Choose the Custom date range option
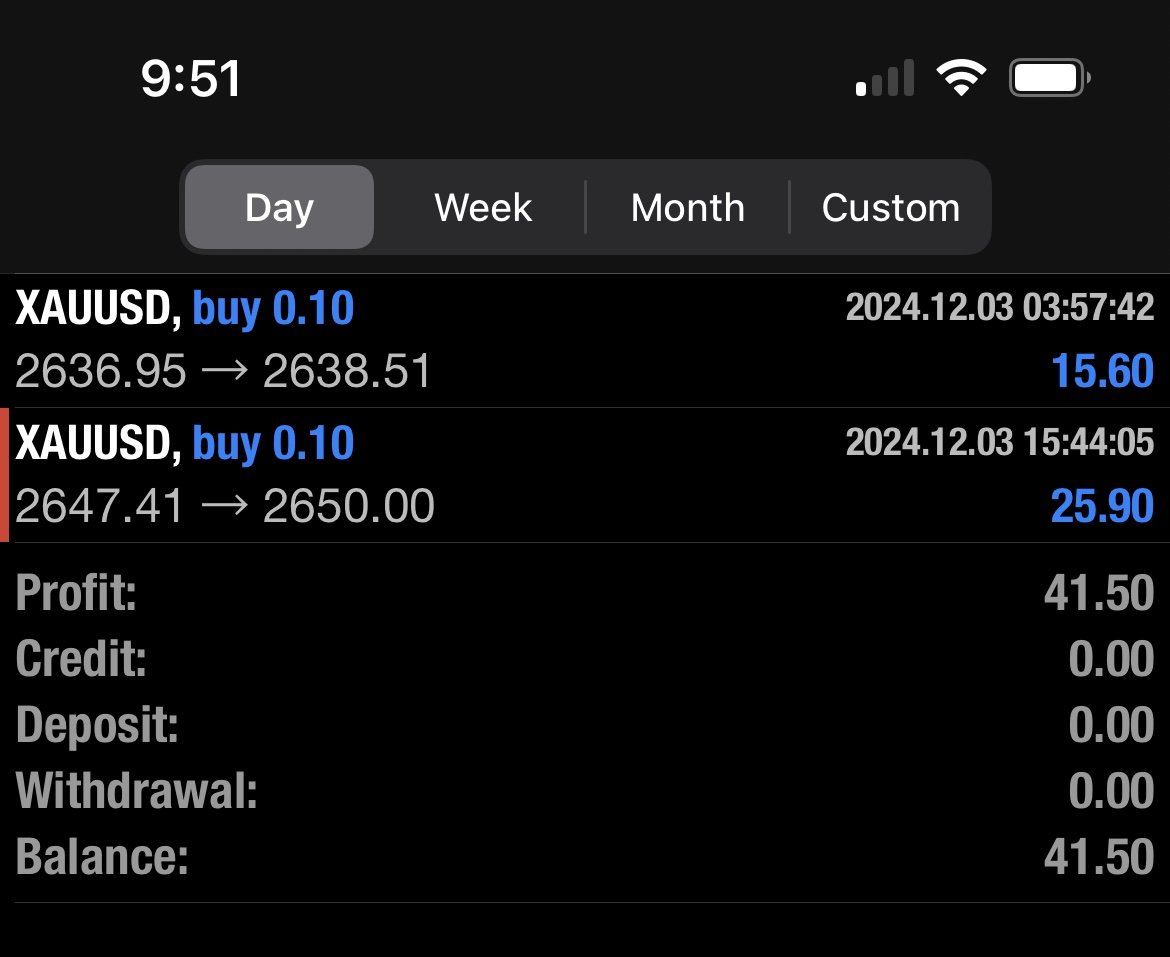This screenshot has width=1170, height=957. (891, 207)
